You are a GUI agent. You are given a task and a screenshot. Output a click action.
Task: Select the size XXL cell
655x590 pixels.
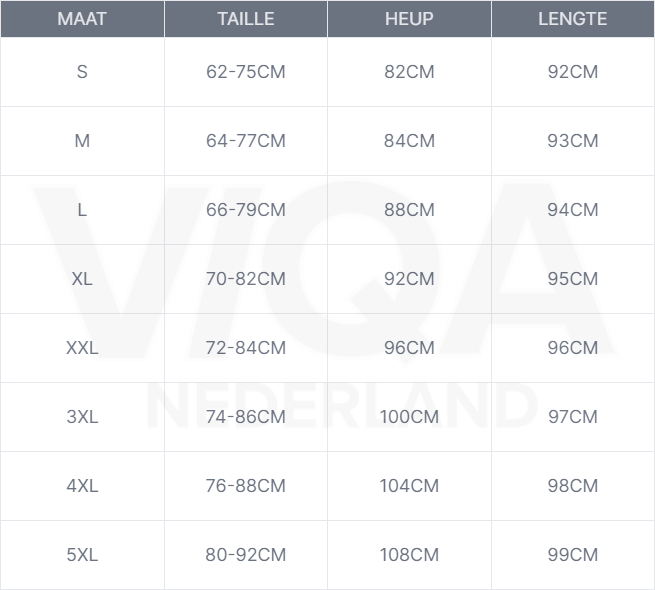tap(82, 348)
